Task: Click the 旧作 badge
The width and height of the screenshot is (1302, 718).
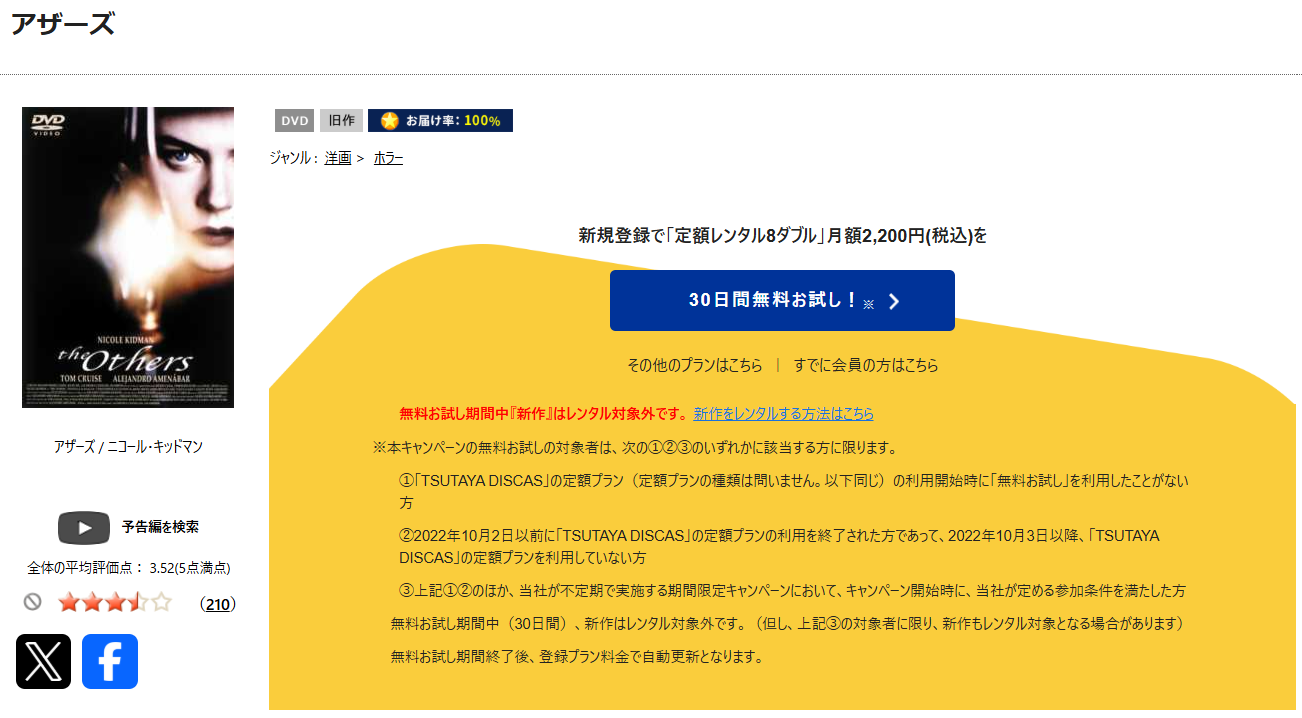Action: coord(341,120)
